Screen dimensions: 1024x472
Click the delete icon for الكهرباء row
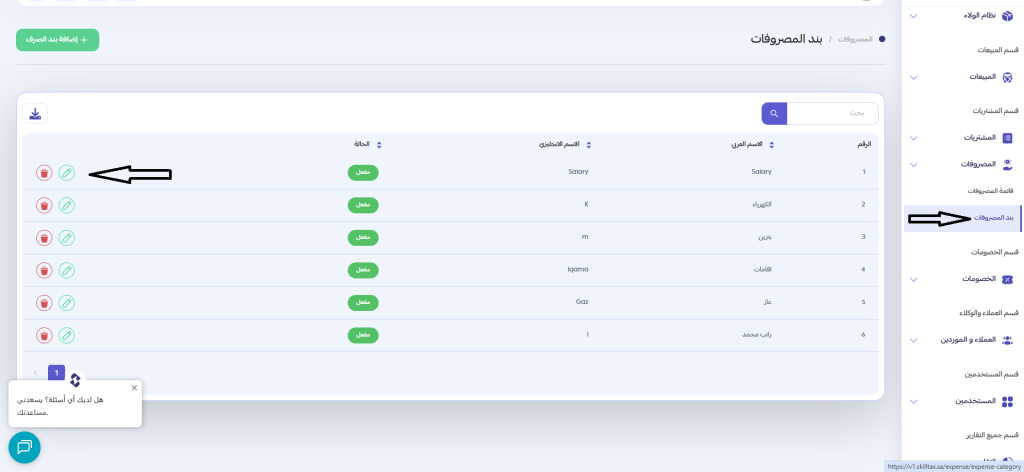44,205
